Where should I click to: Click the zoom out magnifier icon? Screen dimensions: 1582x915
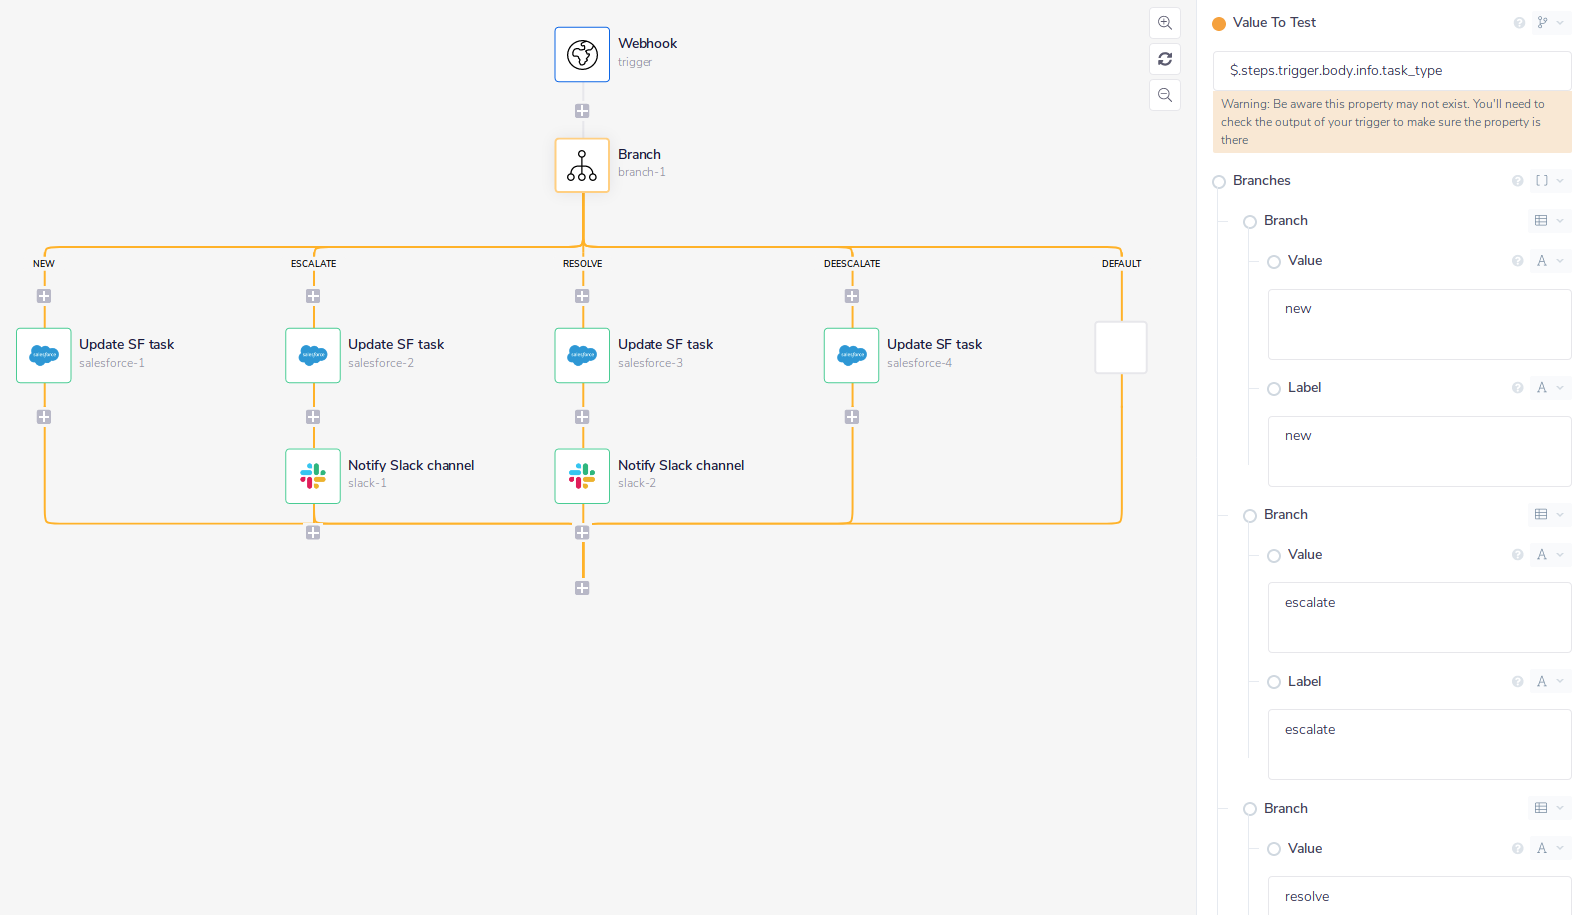[1165, 95]
